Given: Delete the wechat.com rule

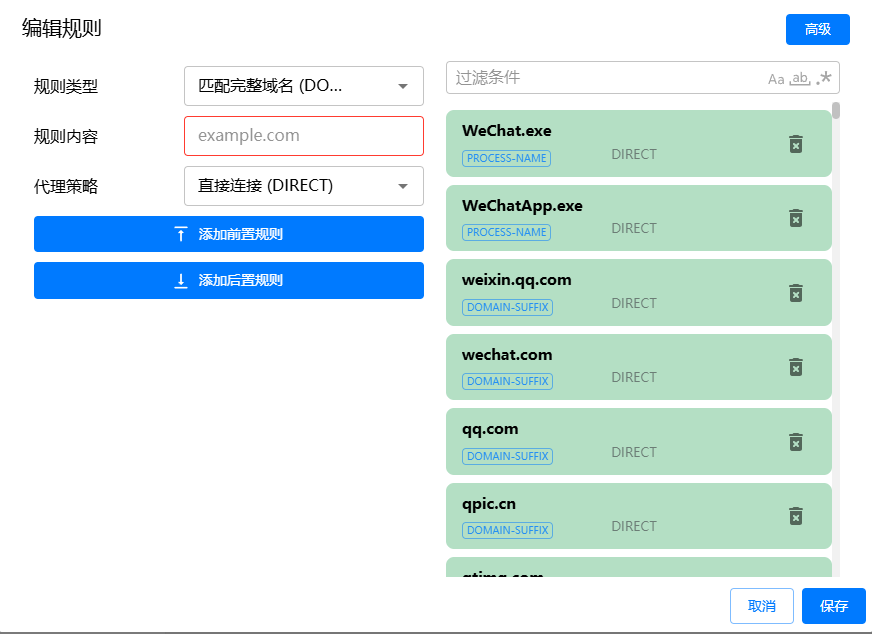Looking at the screenshot, I should [x=796, y=367].
